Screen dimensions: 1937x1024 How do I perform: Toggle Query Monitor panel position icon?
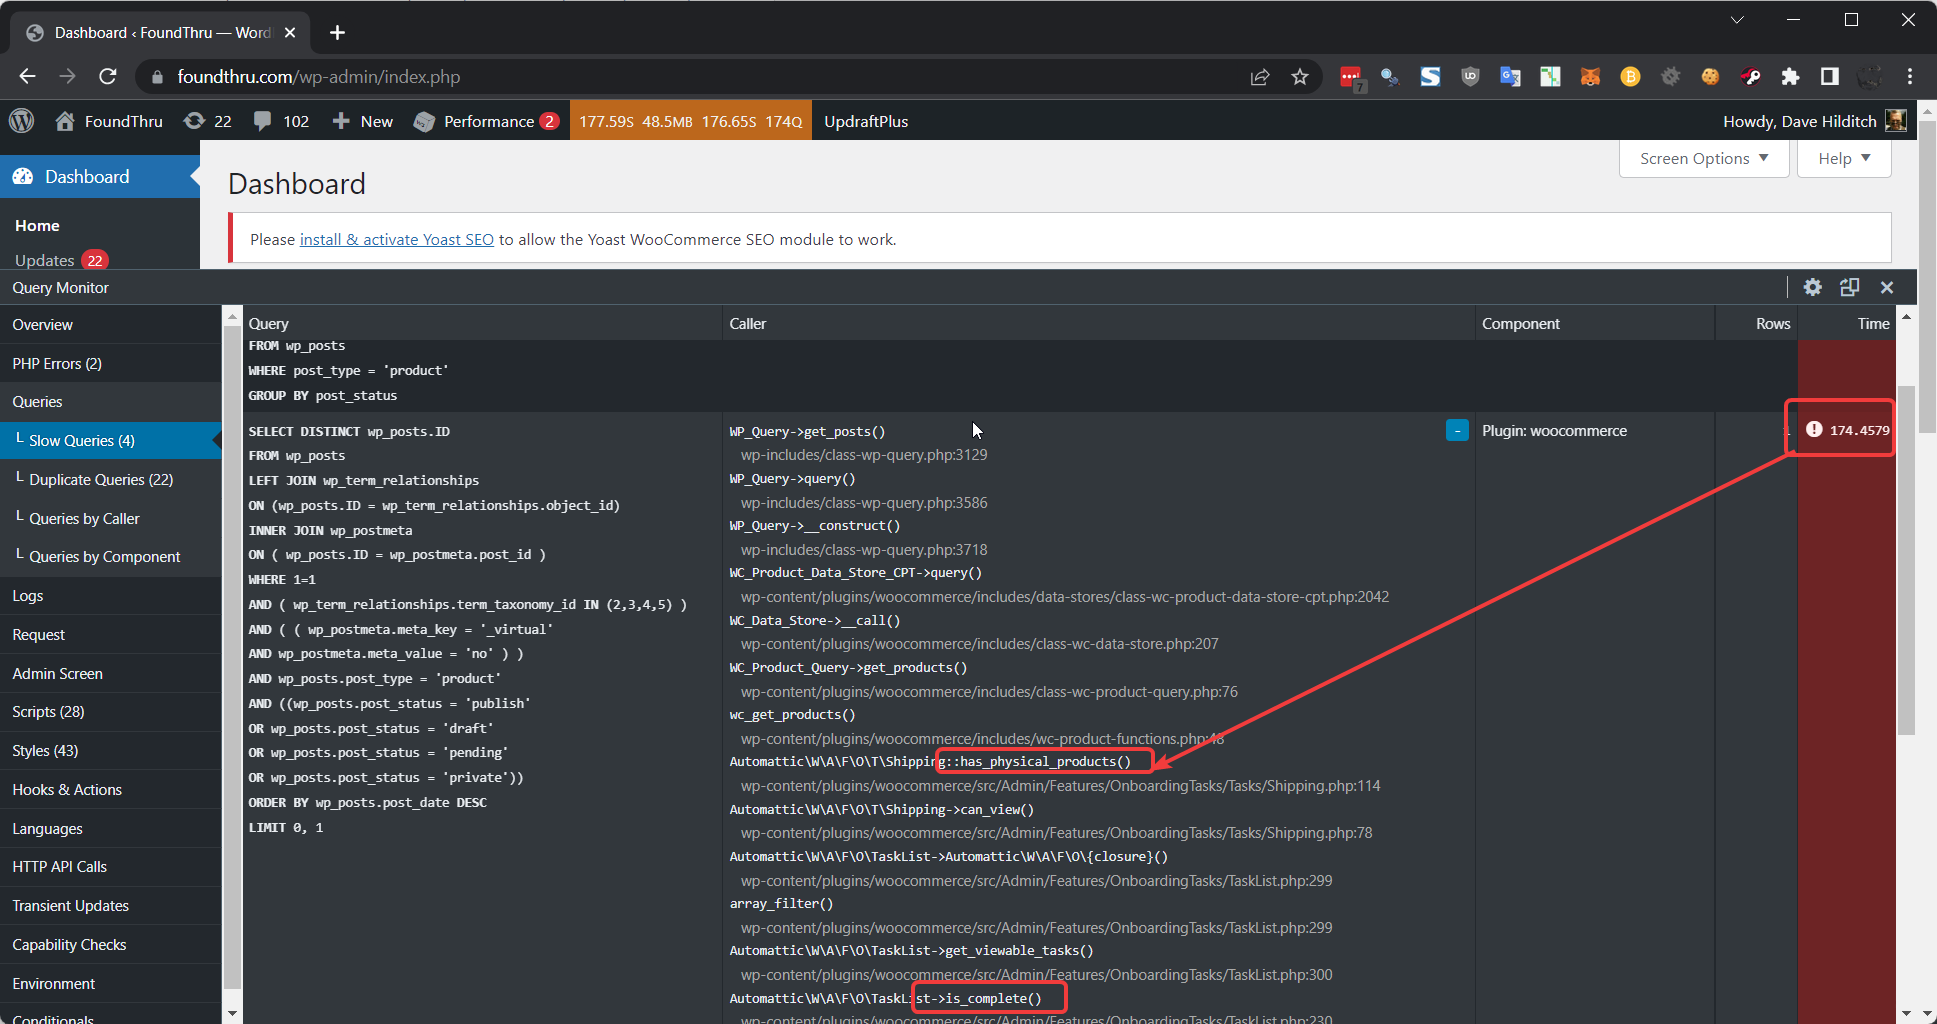[x=1850, y=287]
